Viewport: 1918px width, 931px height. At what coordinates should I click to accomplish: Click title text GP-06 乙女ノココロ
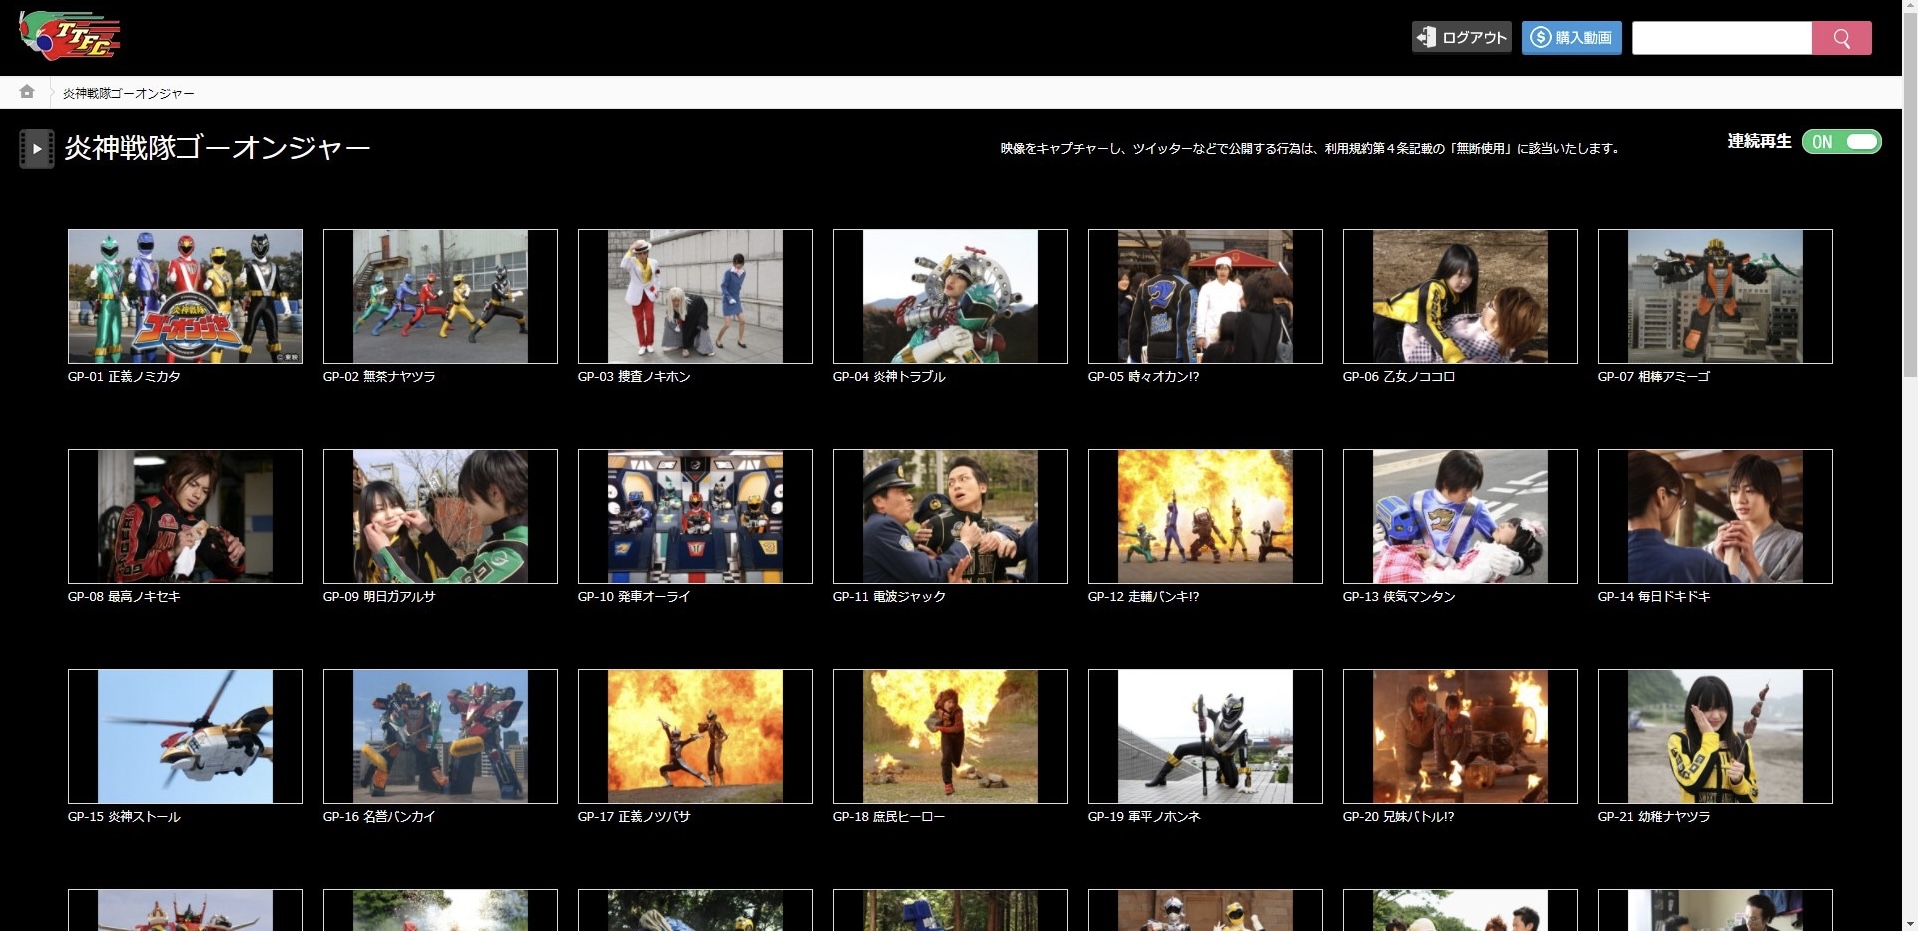[1399, 377]
